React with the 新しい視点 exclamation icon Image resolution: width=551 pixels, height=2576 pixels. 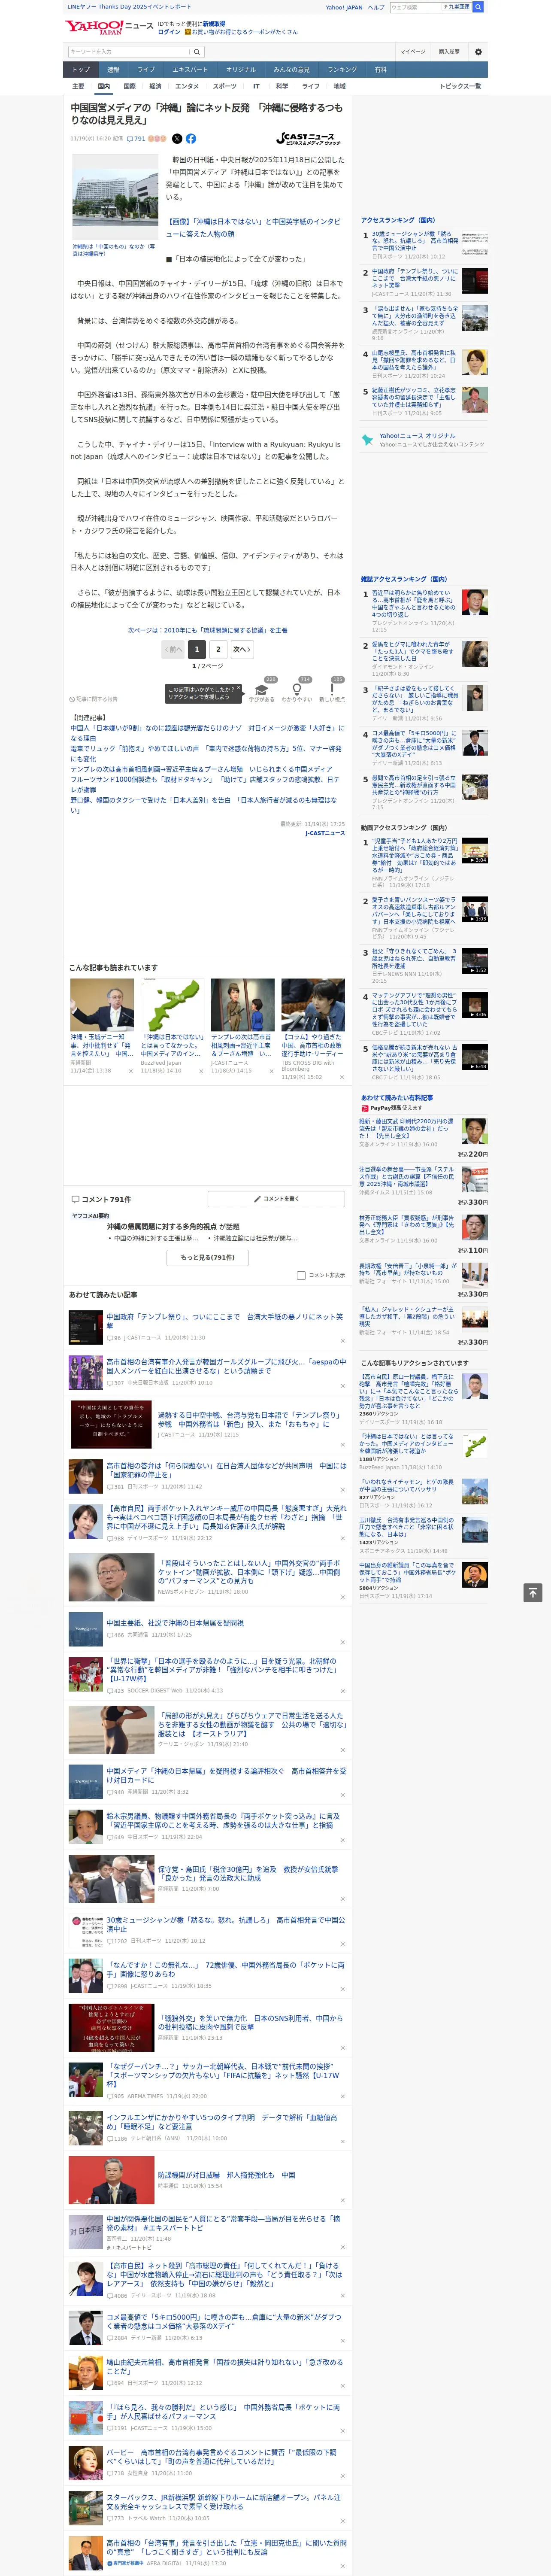[x=332, y=689]
